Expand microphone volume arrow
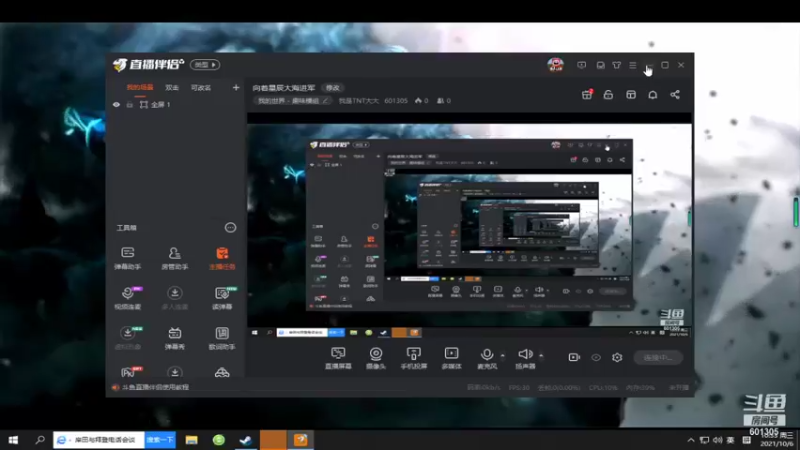800x450 pixels. pyautogui.click(x=503, y=355)
